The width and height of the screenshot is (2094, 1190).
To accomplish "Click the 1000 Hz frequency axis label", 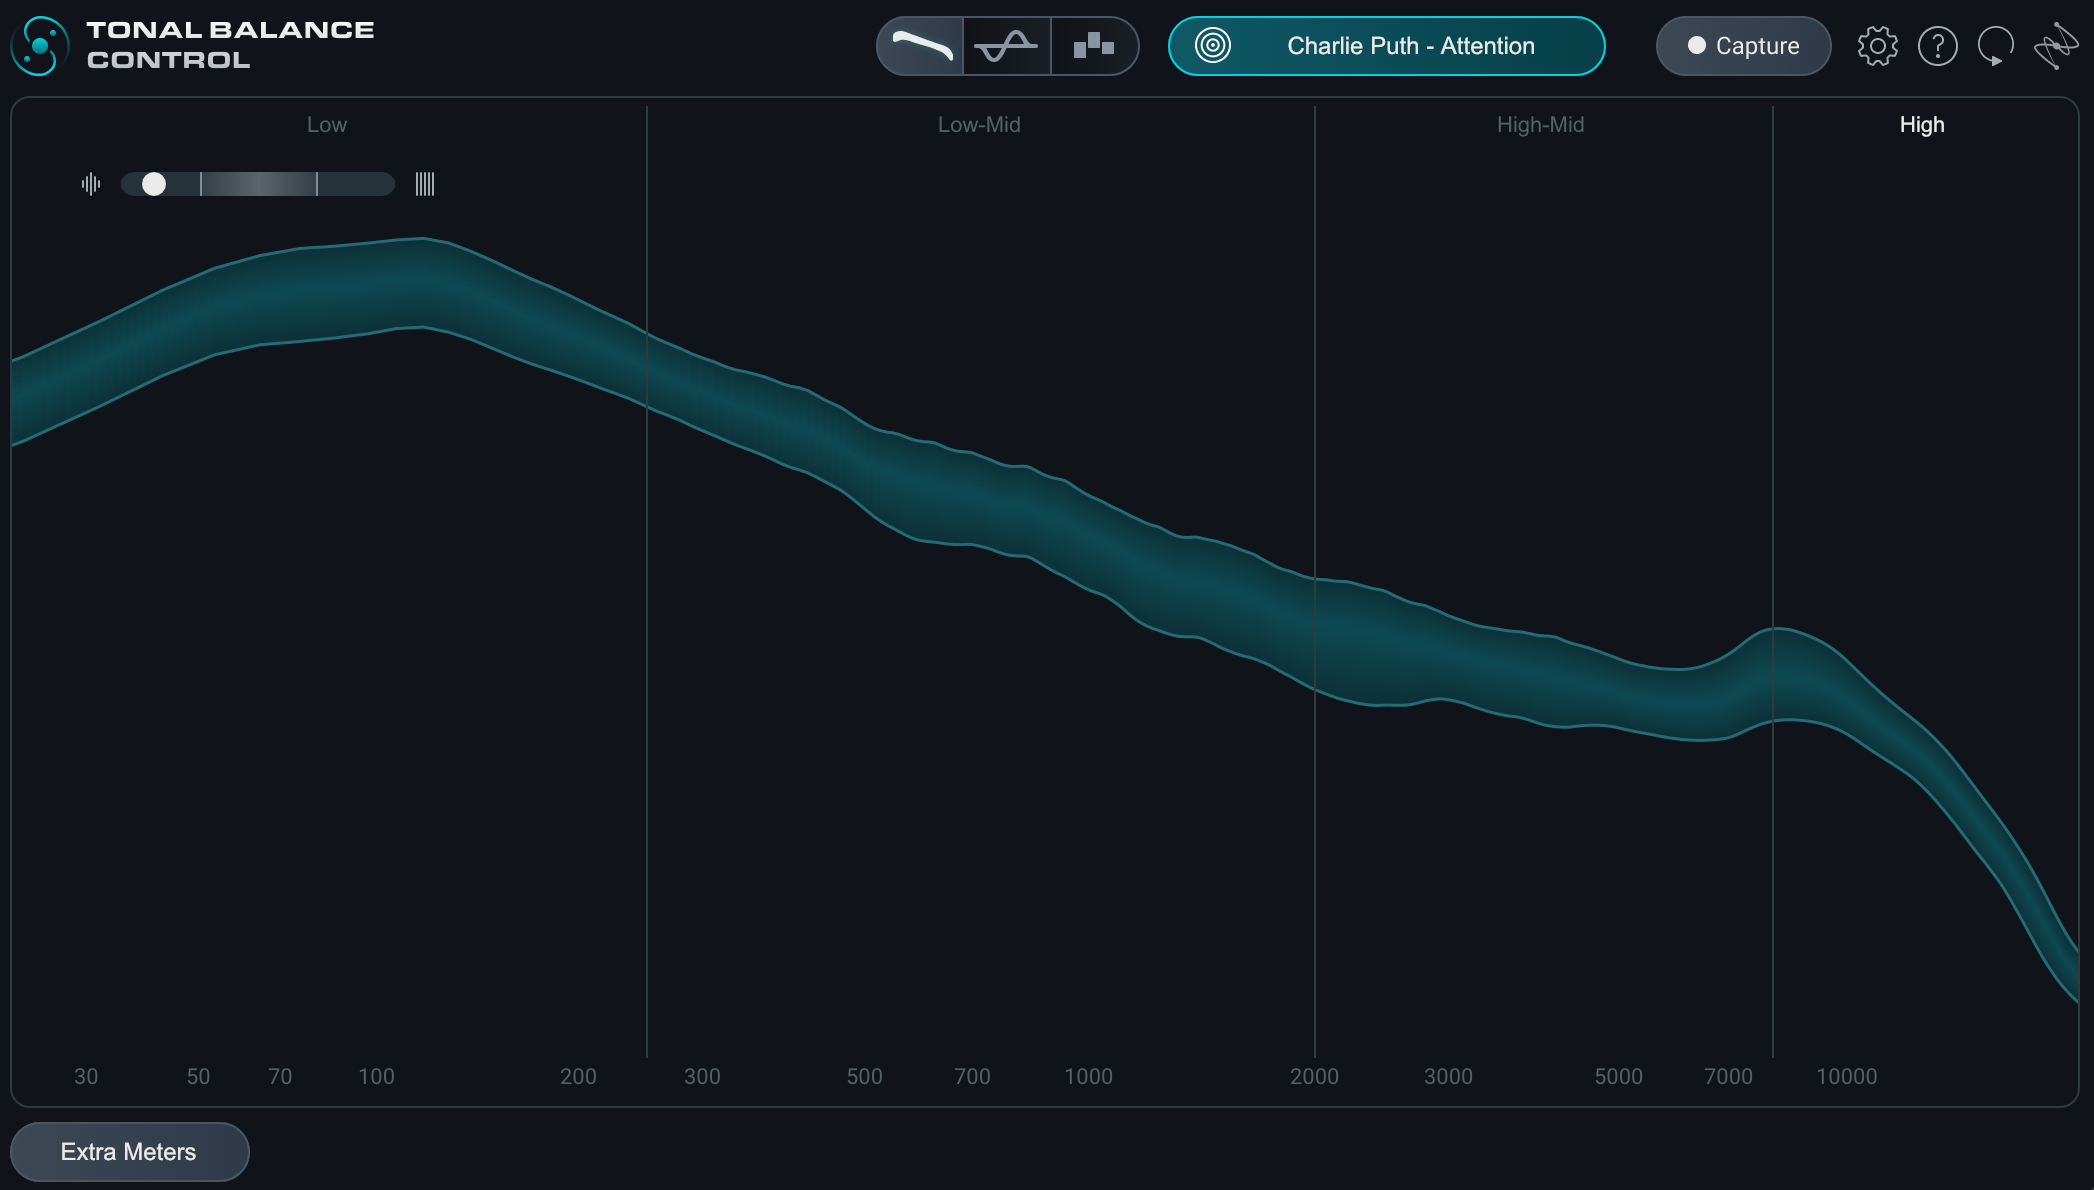I will point(1088,1077).
